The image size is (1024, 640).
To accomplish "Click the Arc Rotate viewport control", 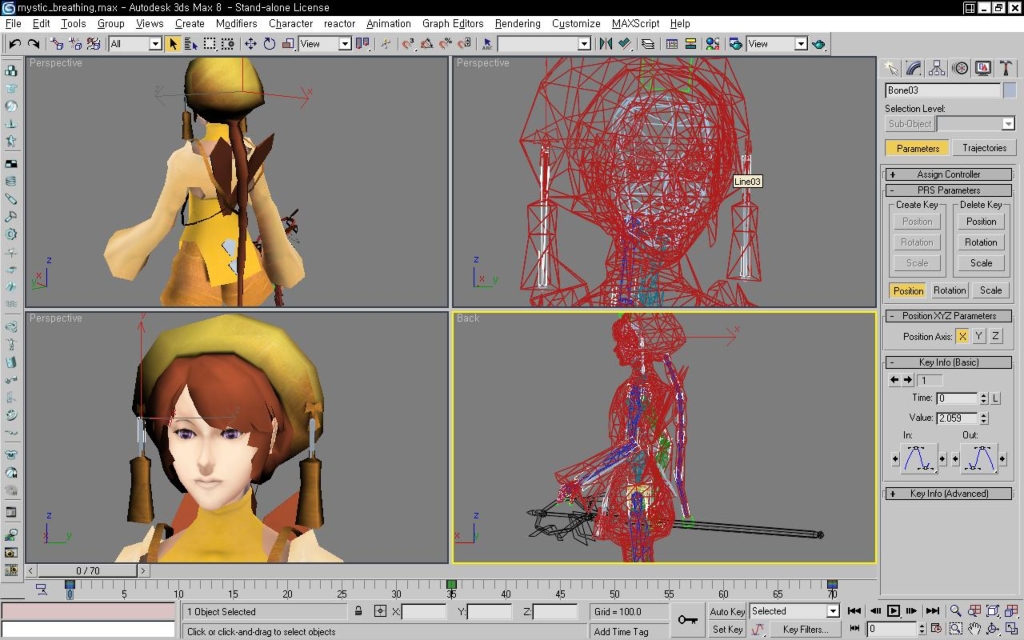I will (993, 629).
